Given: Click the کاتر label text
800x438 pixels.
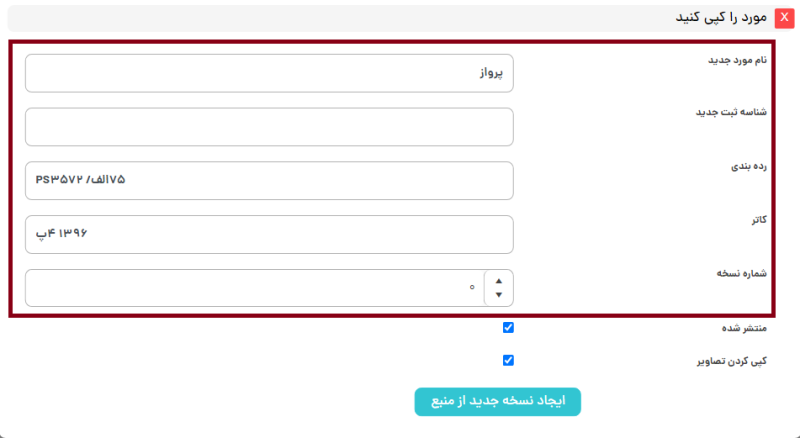Looking at the screenshot, I should [x=756, y=219].
